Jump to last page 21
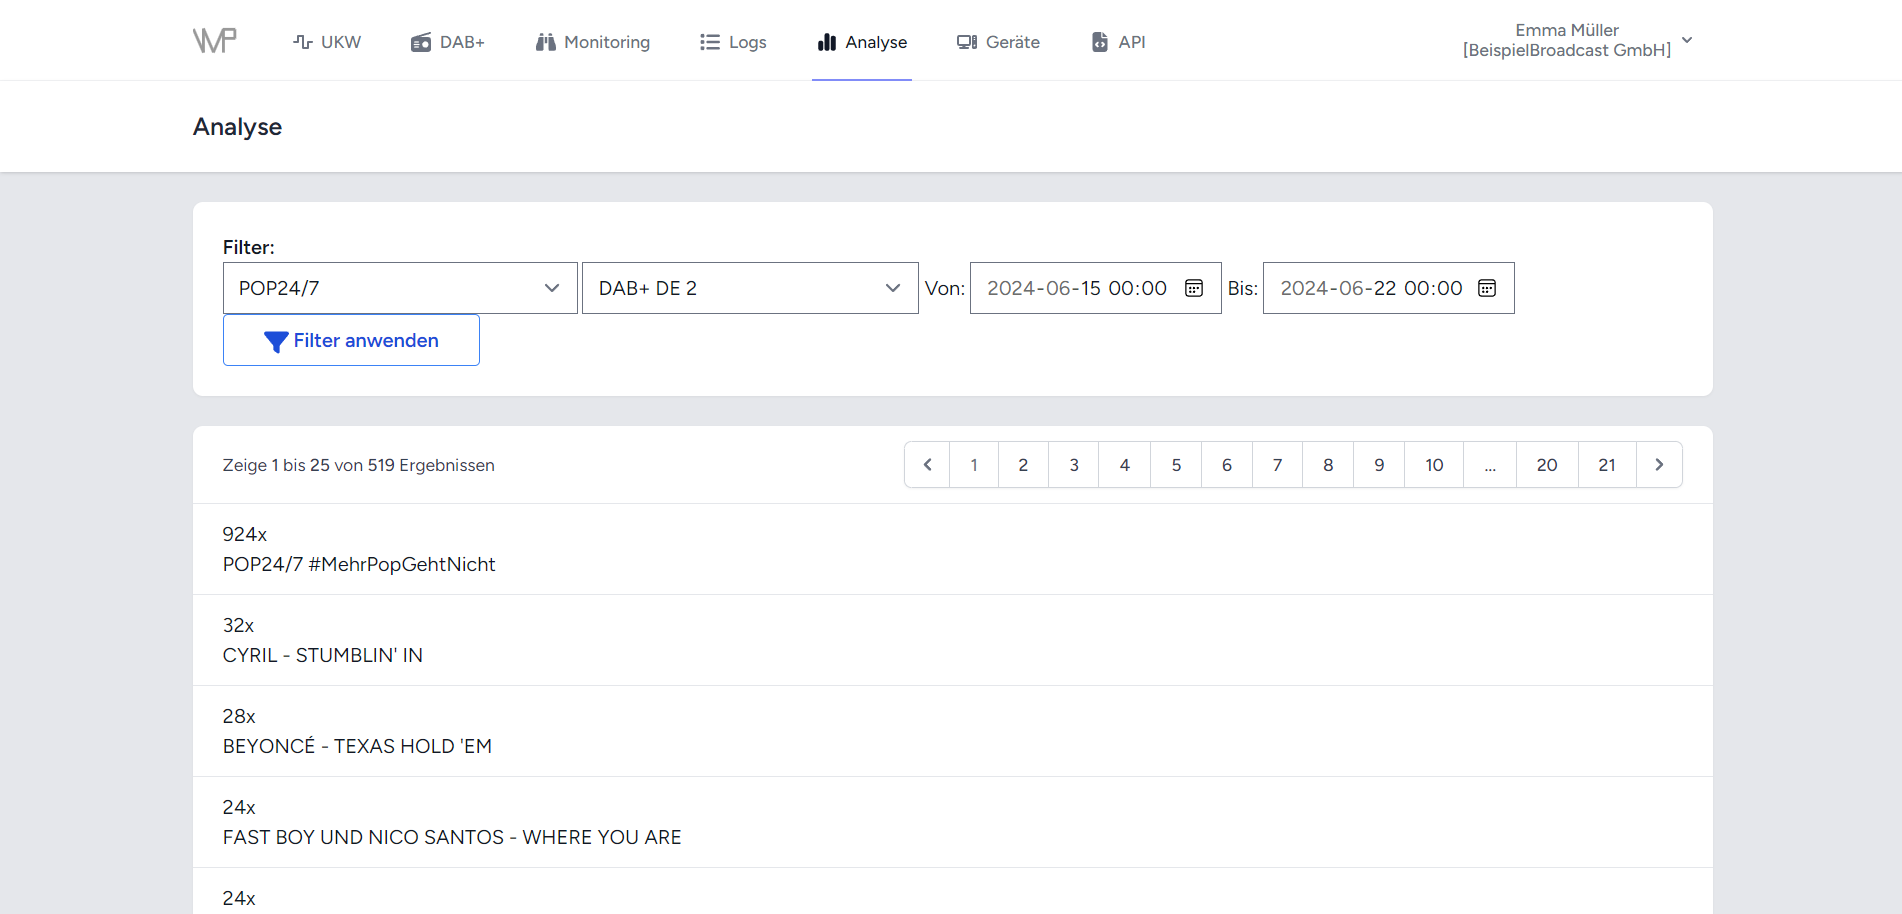This screenshot has height=914, width=1902. (x=1607, y=465)
